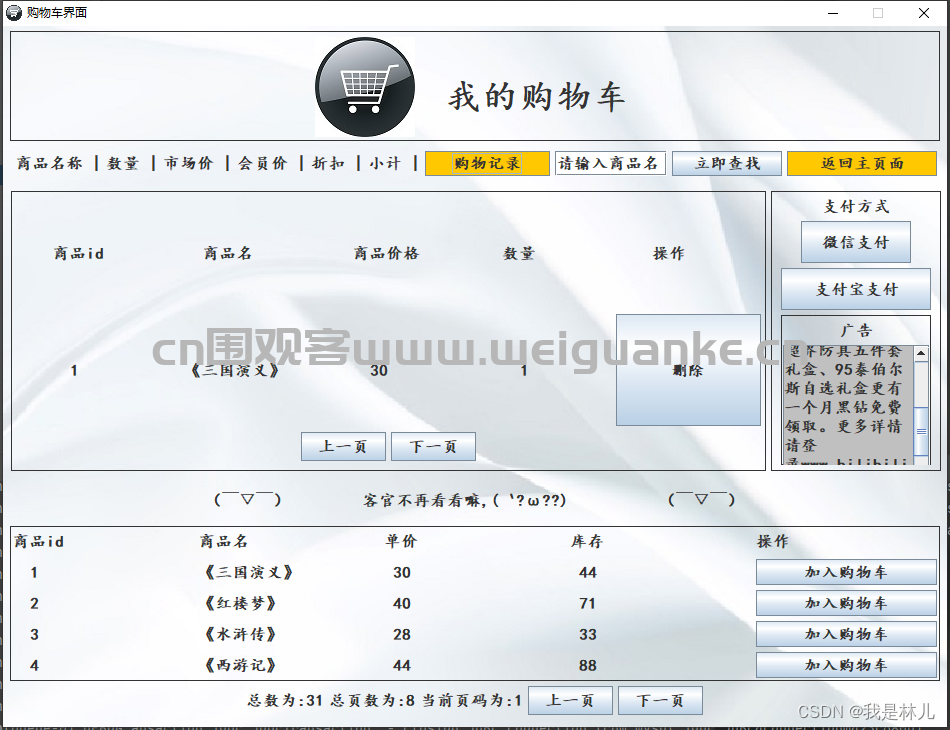Click the shopping cart logo image
This screenshot has height=730, width=950.
pos(365,87)
